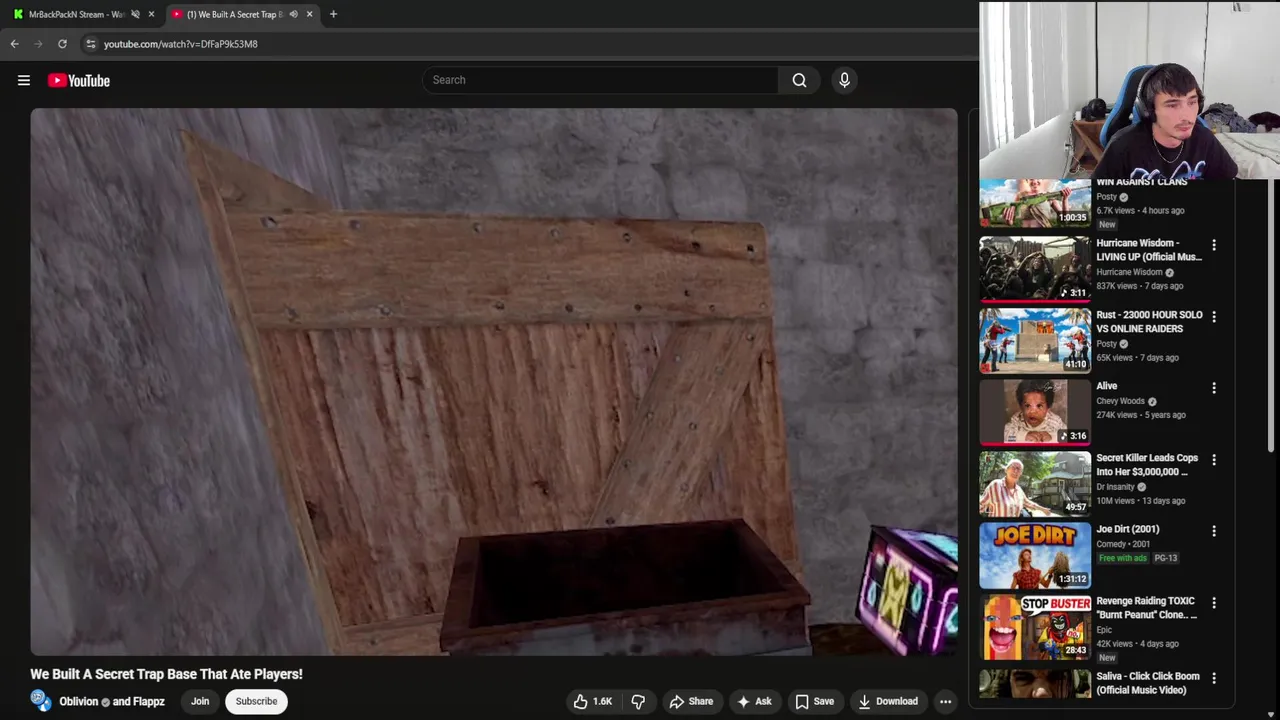
Task: Open options for Saliva Click Click Boom
Action: click(1214, 678)
